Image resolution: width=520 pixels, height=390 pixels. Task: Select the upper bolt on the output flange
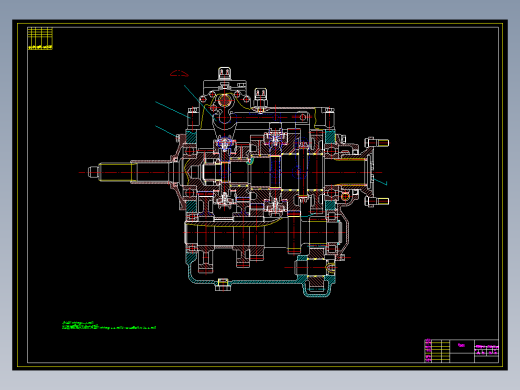point(377,143)
